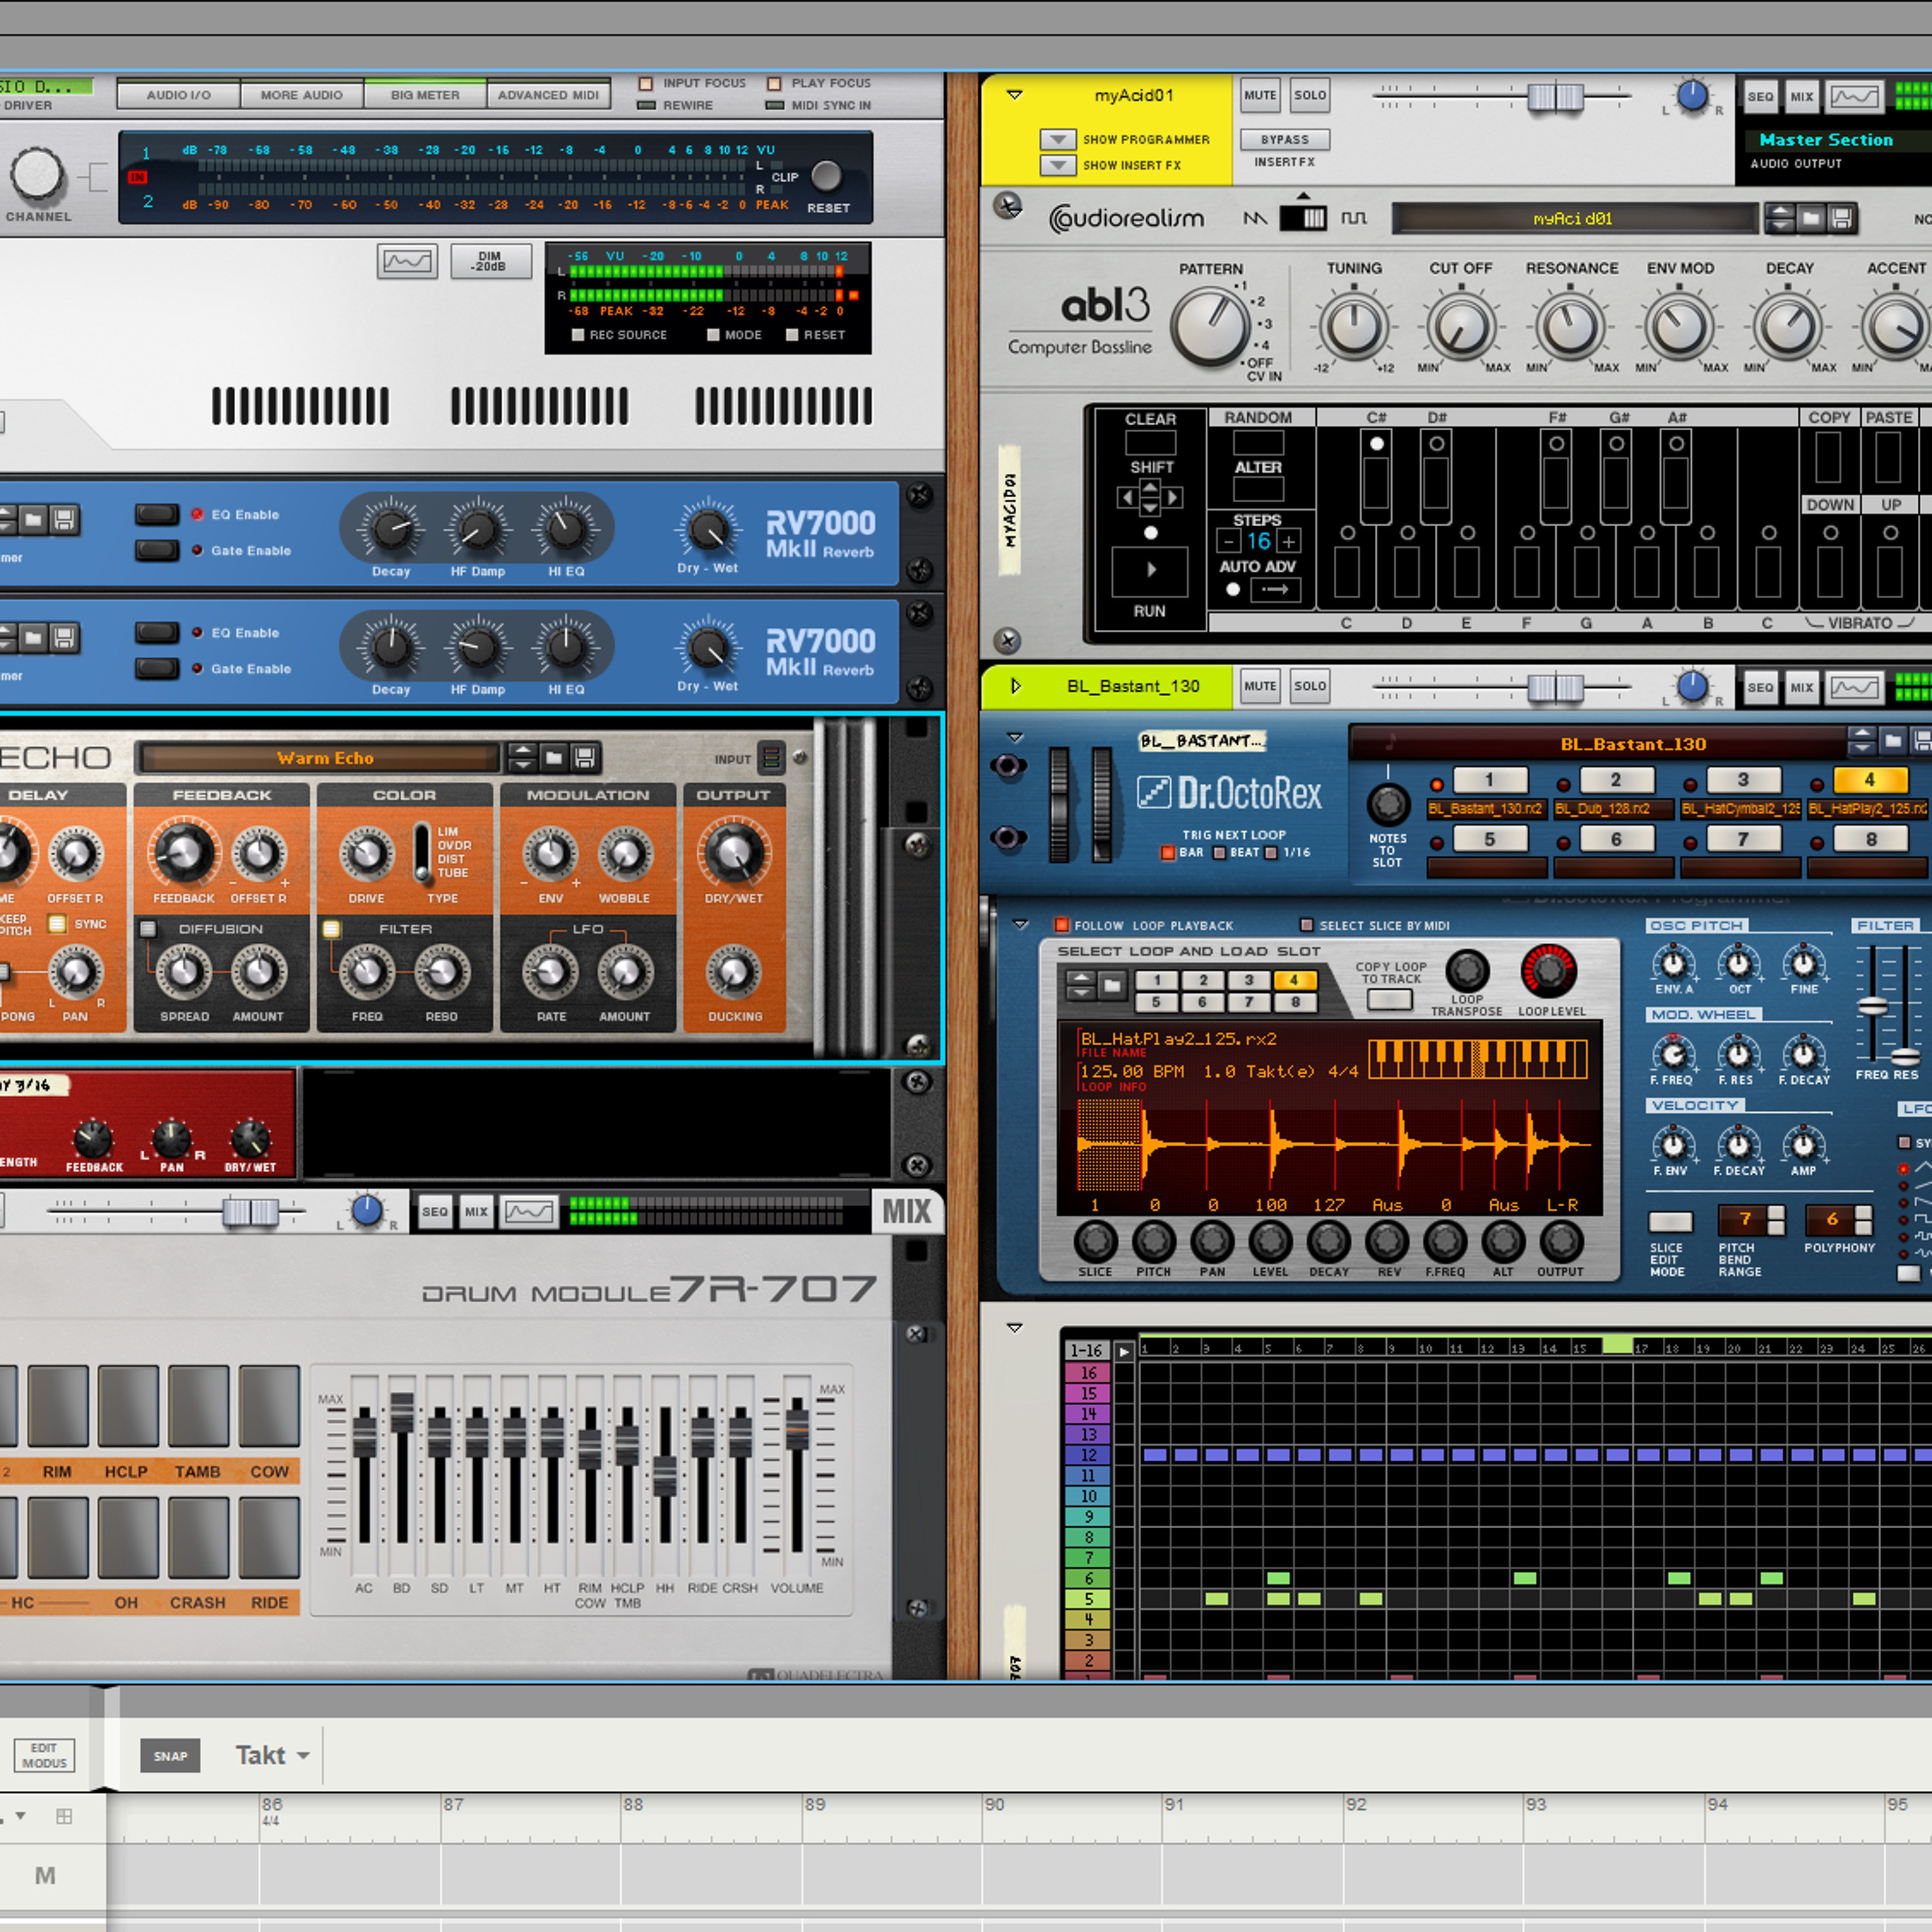The image size is (1932, 1932).
Task: Toggle SLICE EDIT MODE button
Action: pos(1670,1221)
